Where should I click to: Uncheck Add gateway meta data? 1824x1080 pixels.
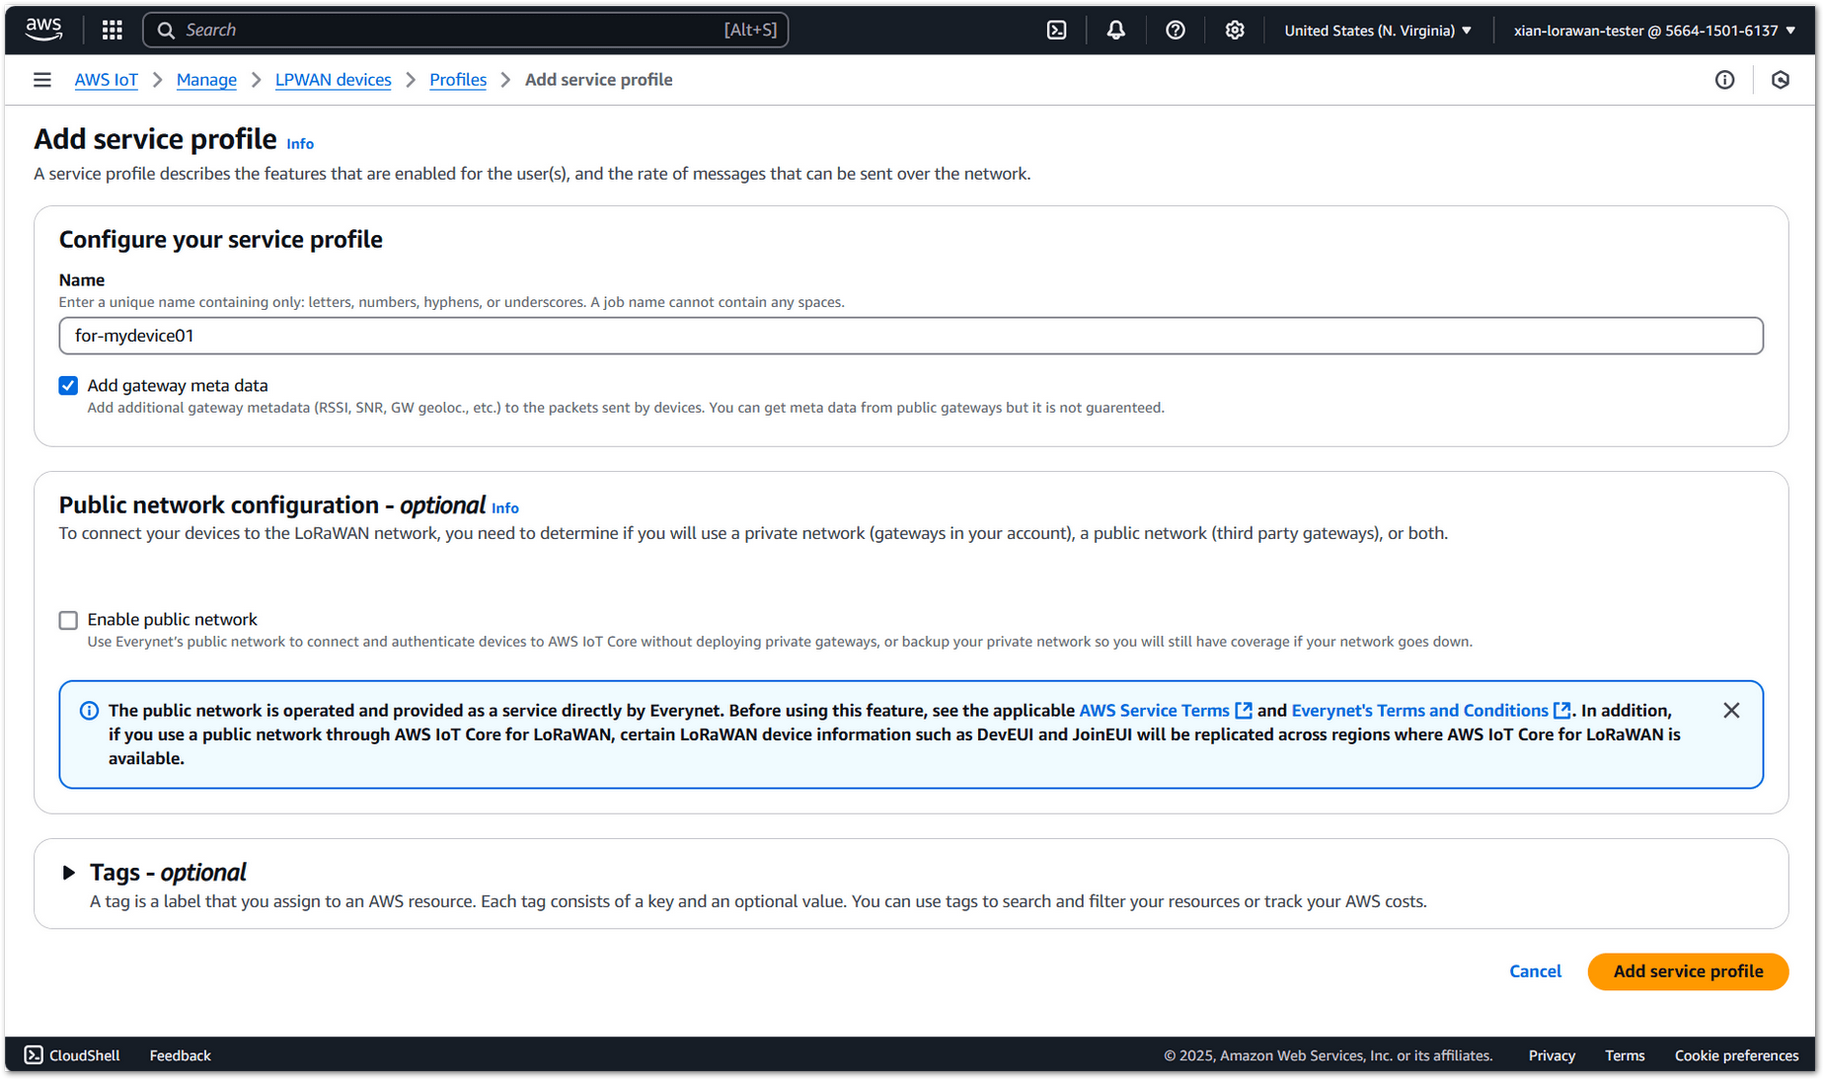[67, 385]
